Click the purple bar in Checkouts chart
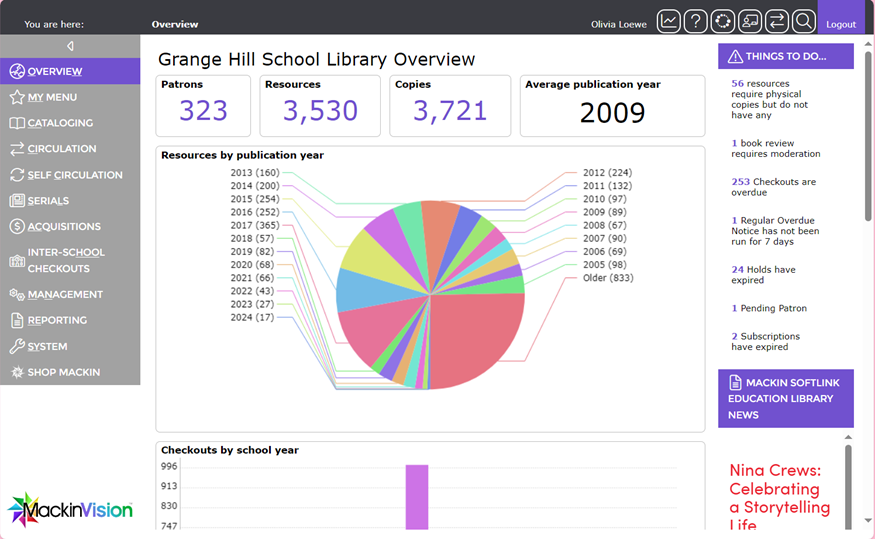 pos(417,497)
